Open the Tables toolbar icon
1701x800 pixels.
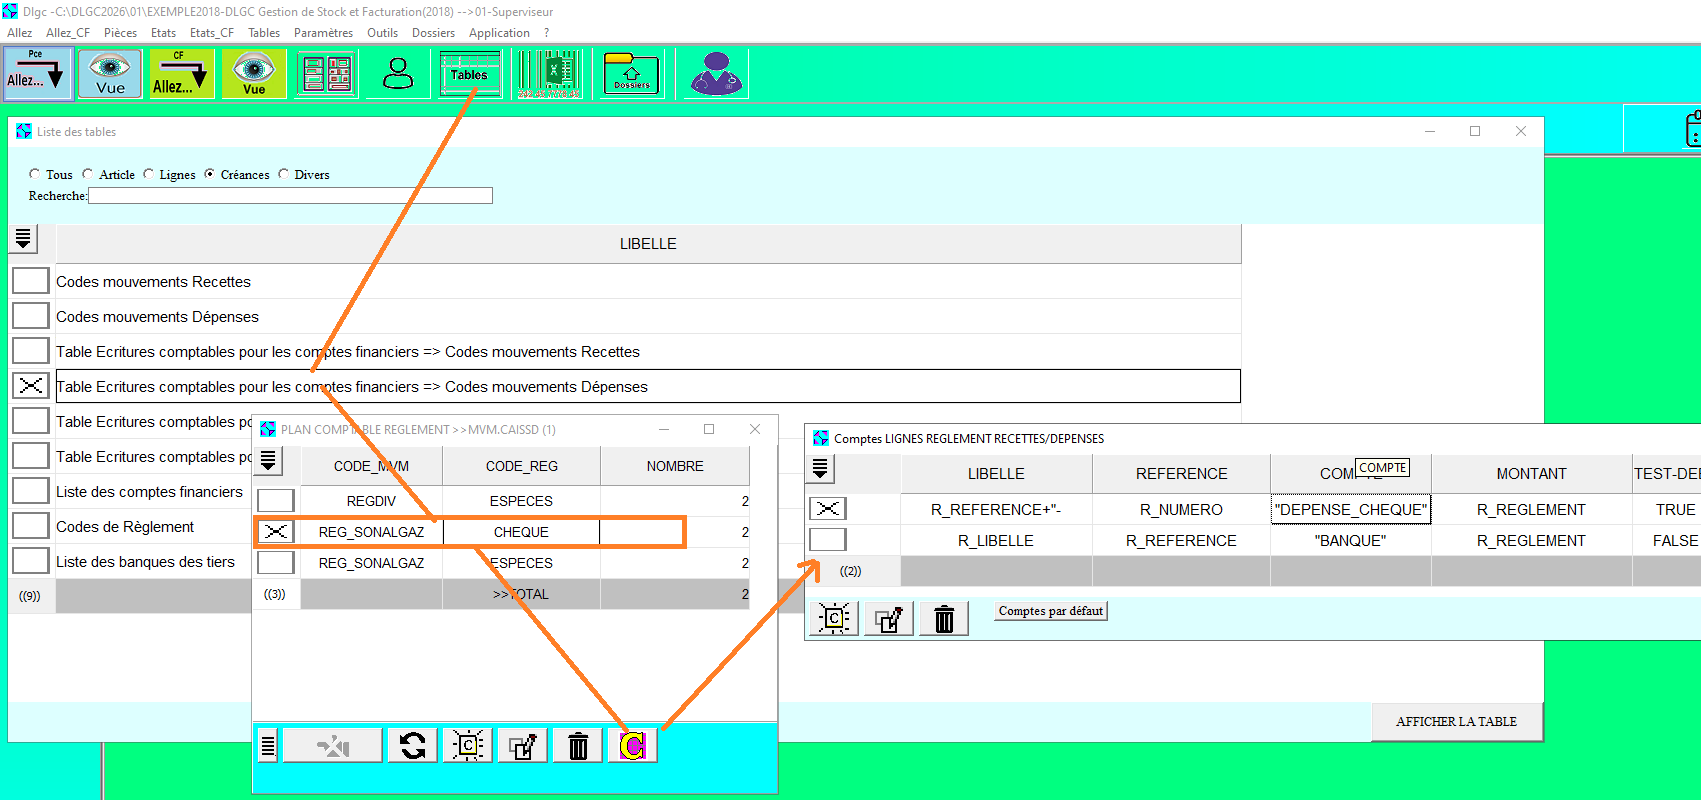tap(469, 75)
